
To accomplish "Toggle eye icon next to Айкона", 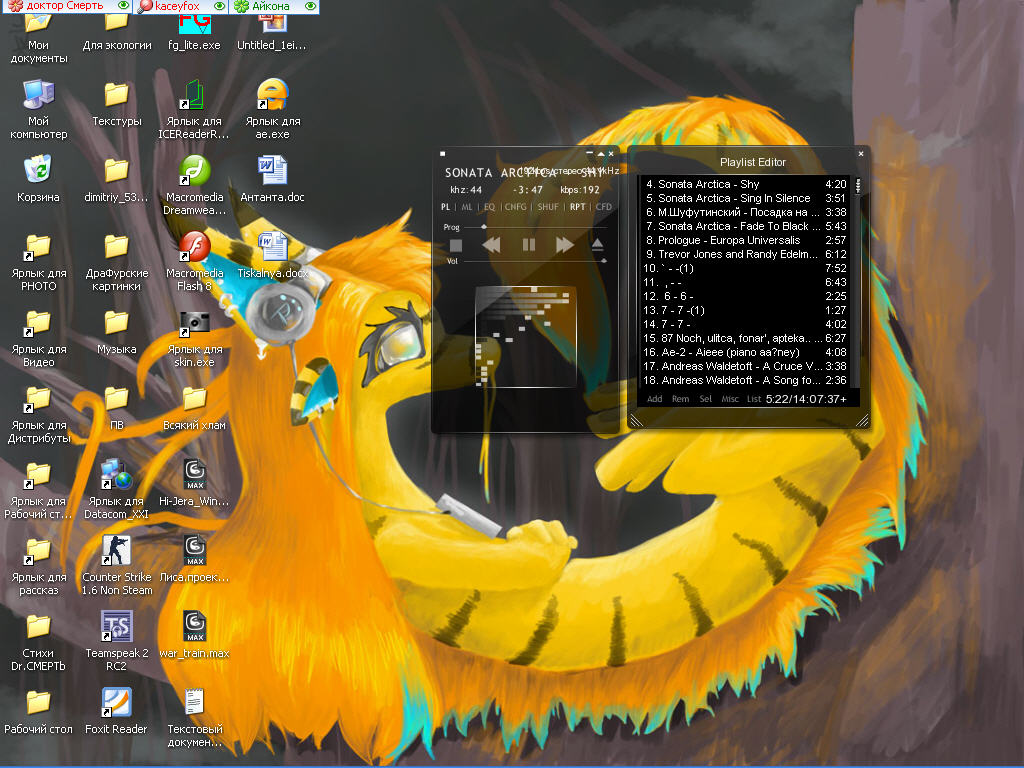I will [x=311, y=6].
